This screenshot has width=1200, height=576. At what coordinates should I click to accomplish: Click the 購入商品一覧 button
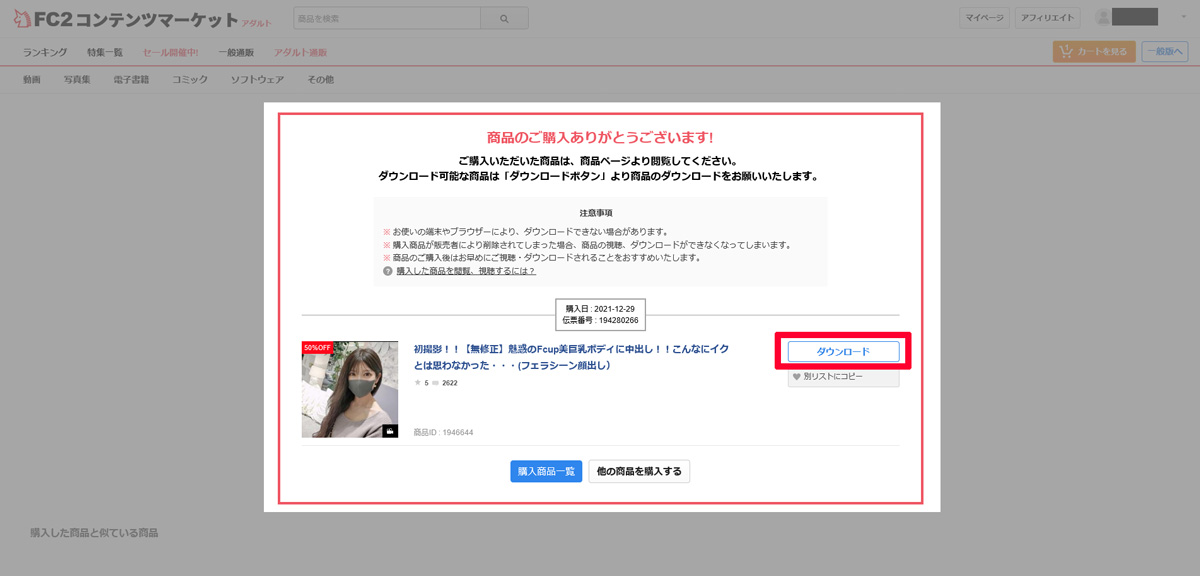546,471
